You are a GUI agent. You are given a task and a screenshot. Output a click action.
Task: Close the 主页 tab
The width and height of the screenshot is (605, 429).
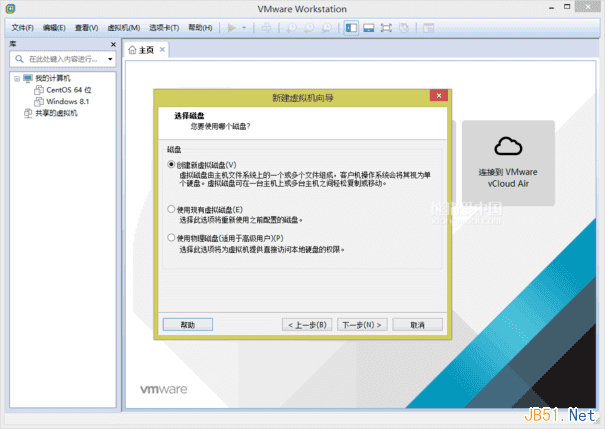tap(162, 49)
